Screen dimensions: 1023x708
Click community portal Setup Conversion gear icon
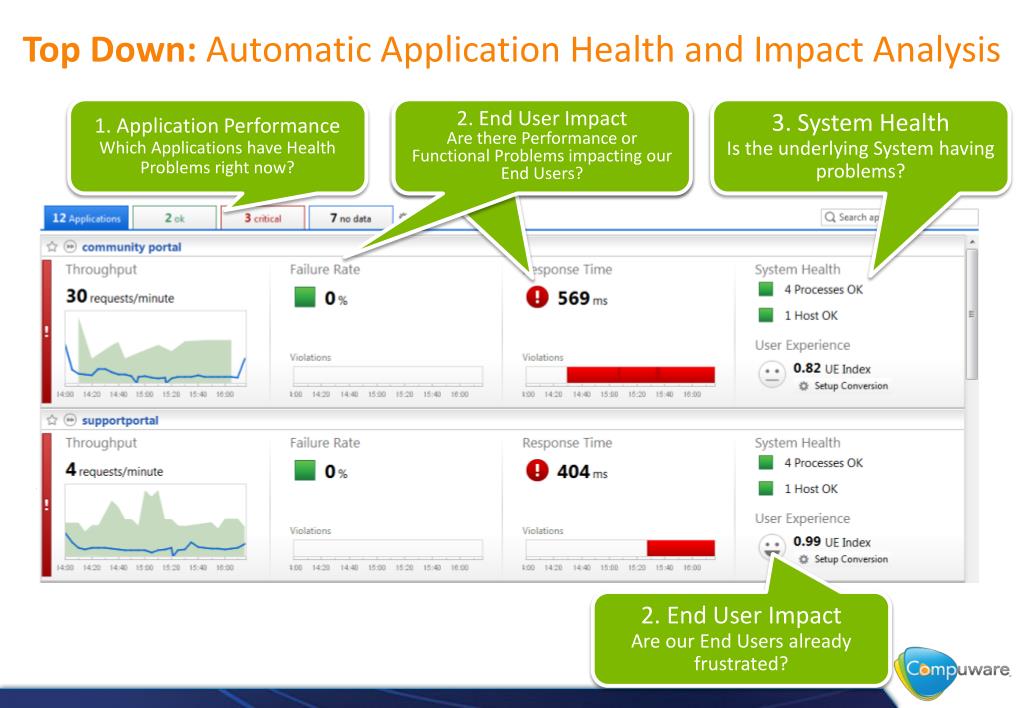pyautogui.click(x=804, y=386)
